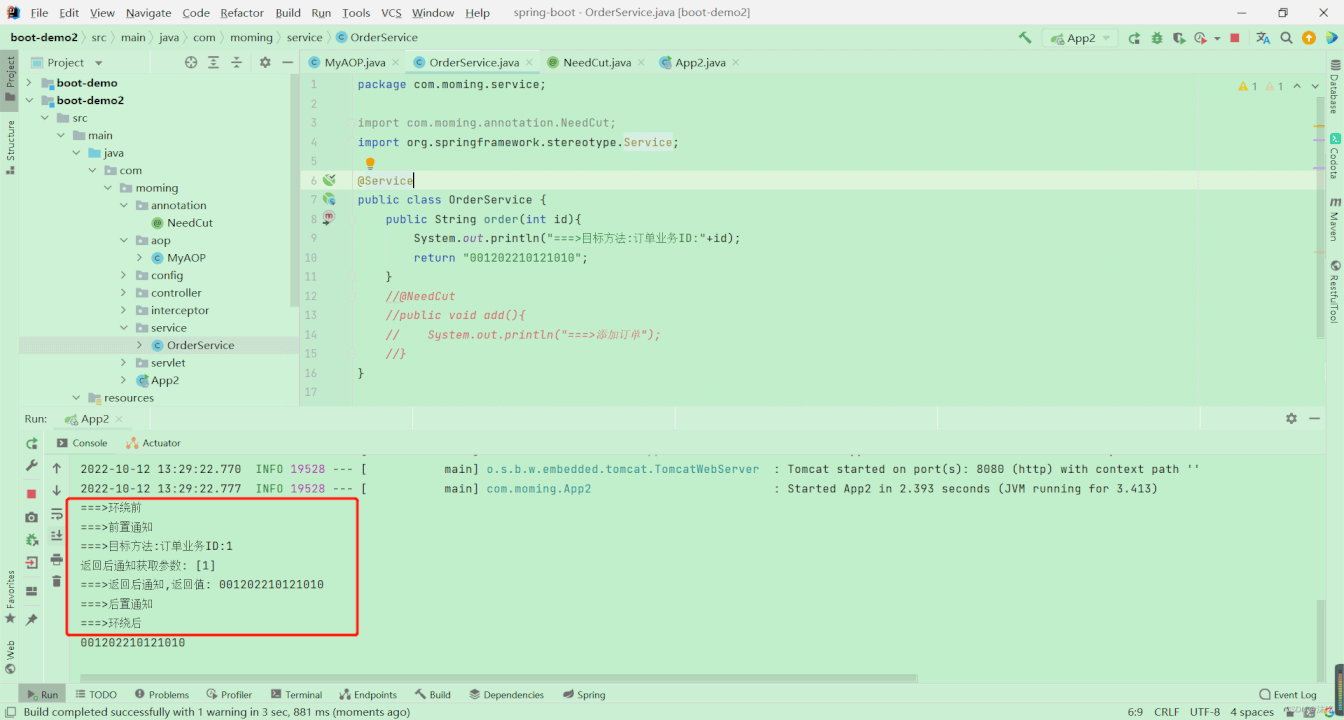Expand all nodes in Project panel

tap(214, 62)
